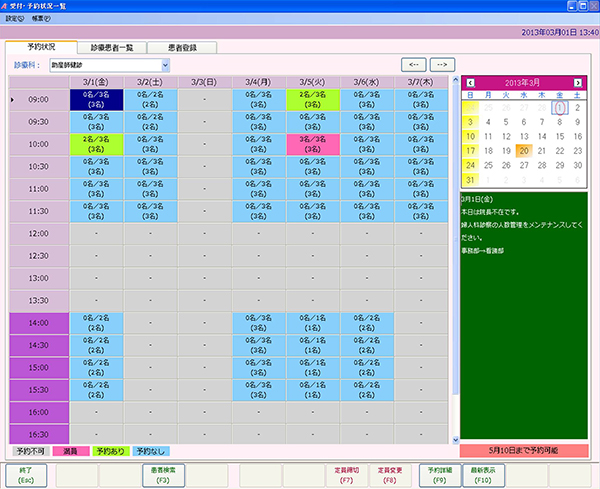Click the vertical scrollbar of the schedule
This screenshot has height=489, width=600.
[455, 260]
